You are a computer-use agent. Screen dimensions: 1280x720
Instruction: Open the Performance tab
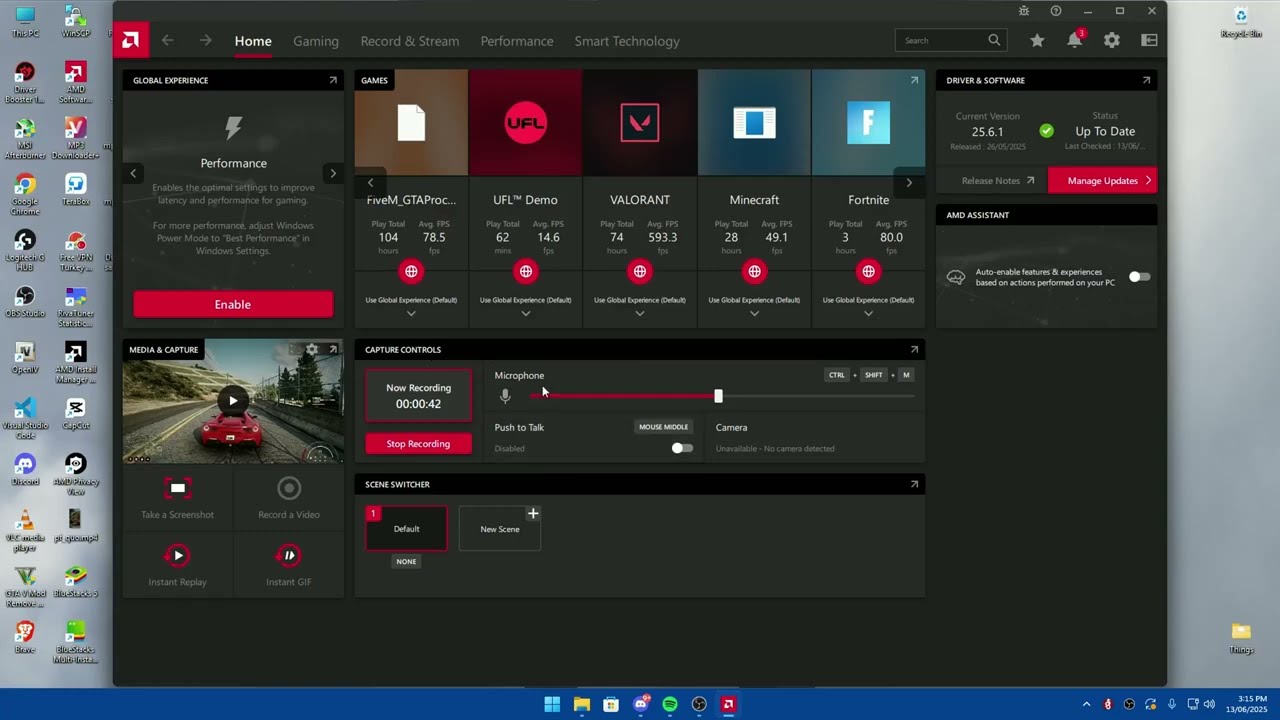tap(517, 41)
